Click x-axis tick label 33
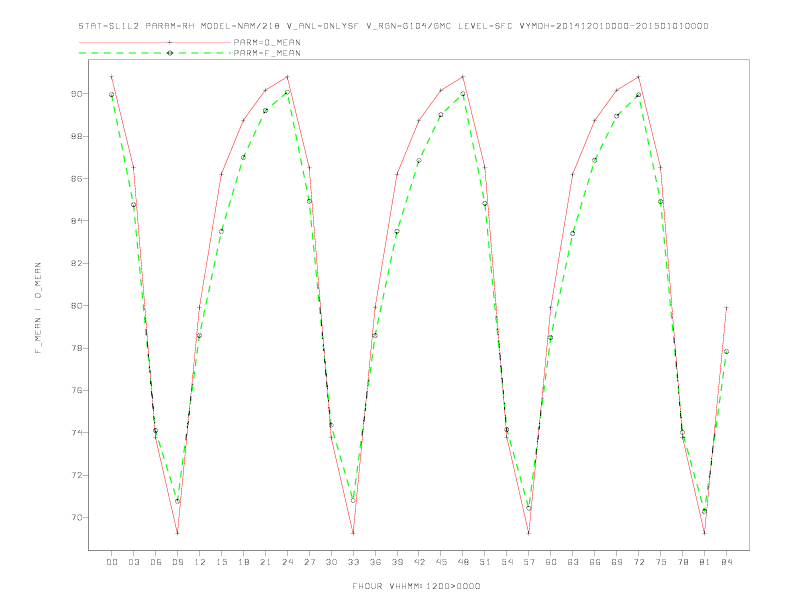This screenshot has width=792, height=612. (353, 562)
